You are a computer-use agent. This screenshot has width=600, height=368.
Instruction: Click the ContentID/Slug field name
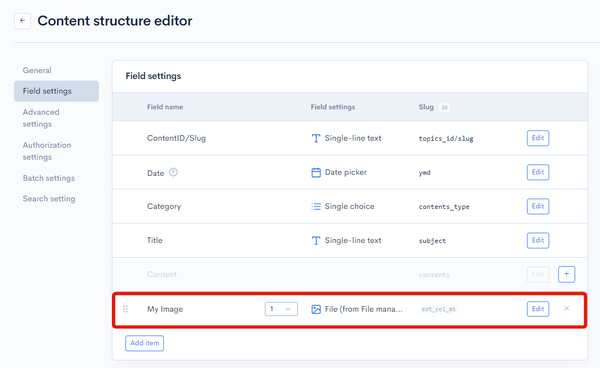click(x=176, y=138)
